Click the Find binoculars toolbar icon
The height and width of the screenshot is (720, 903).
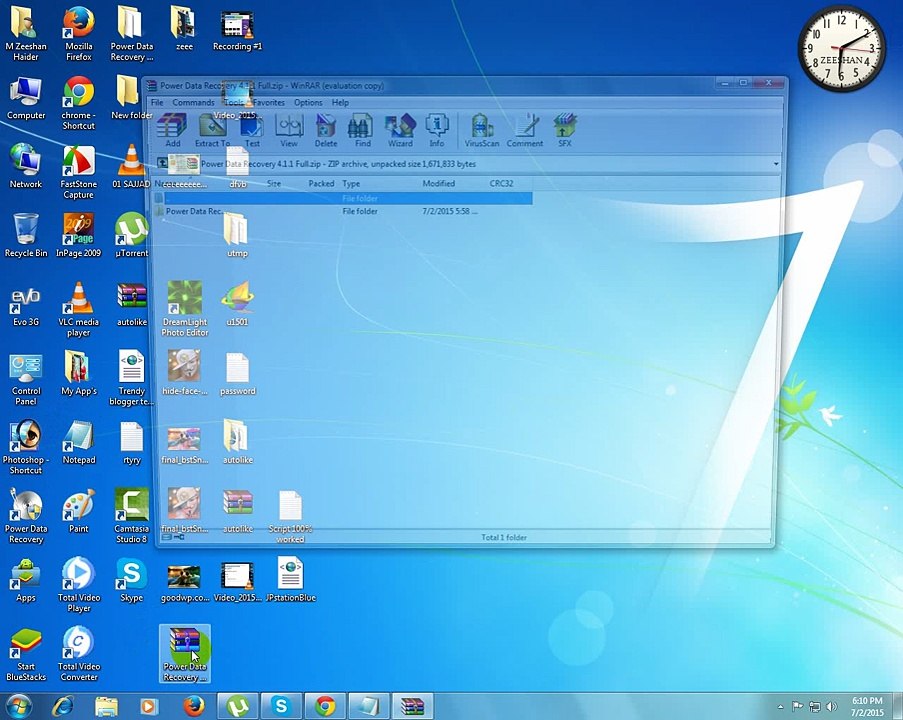(x=362, y=131)
